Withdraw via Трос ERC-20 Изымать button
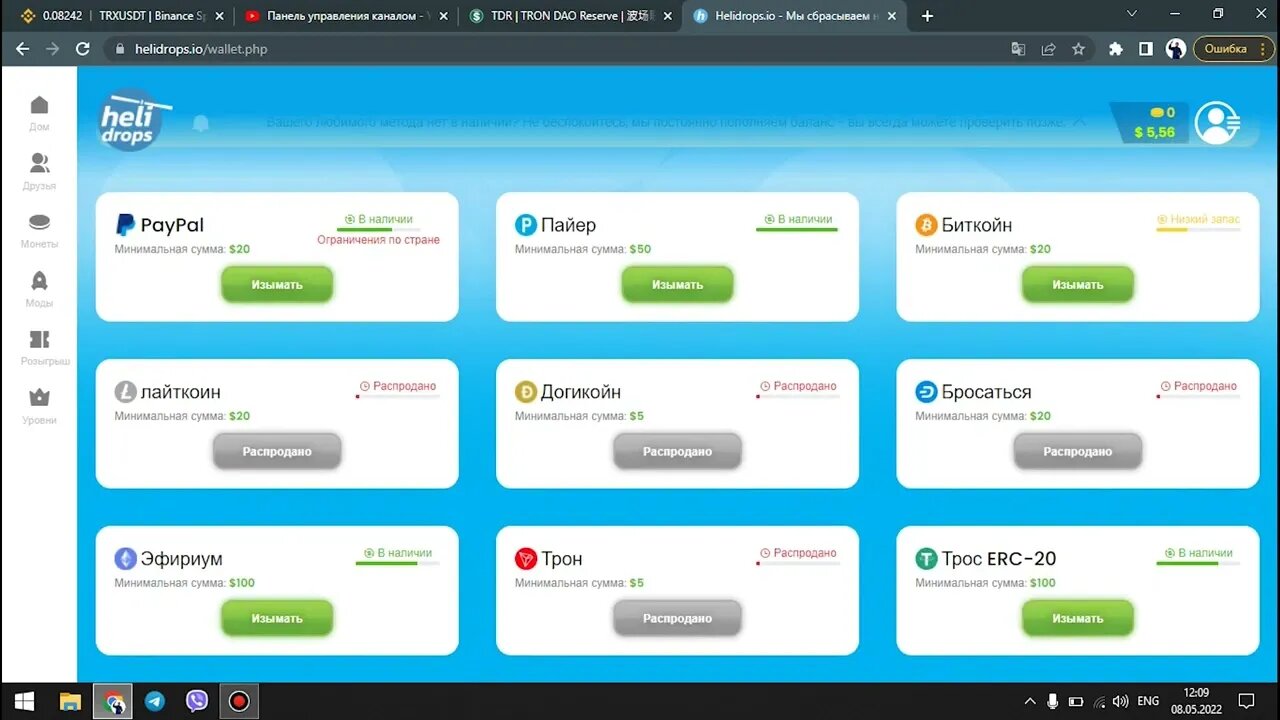1280x720 pixels. [1077, 619]
